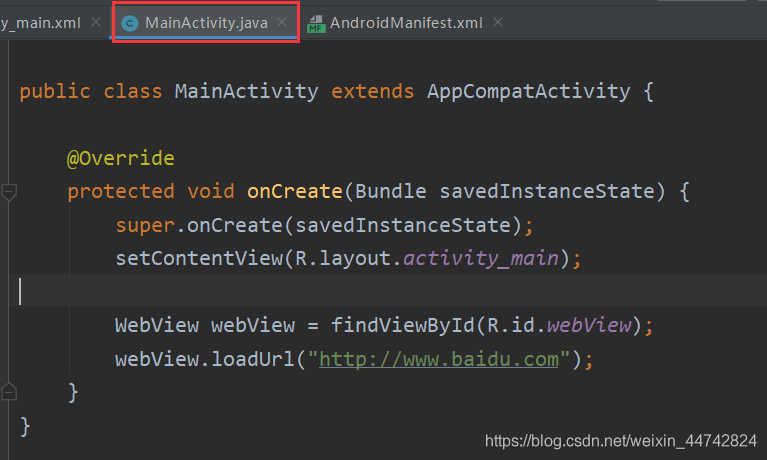Click the WebView type declaration
Viewport: 767px width, 460px height.
click(x=157, y=325)
